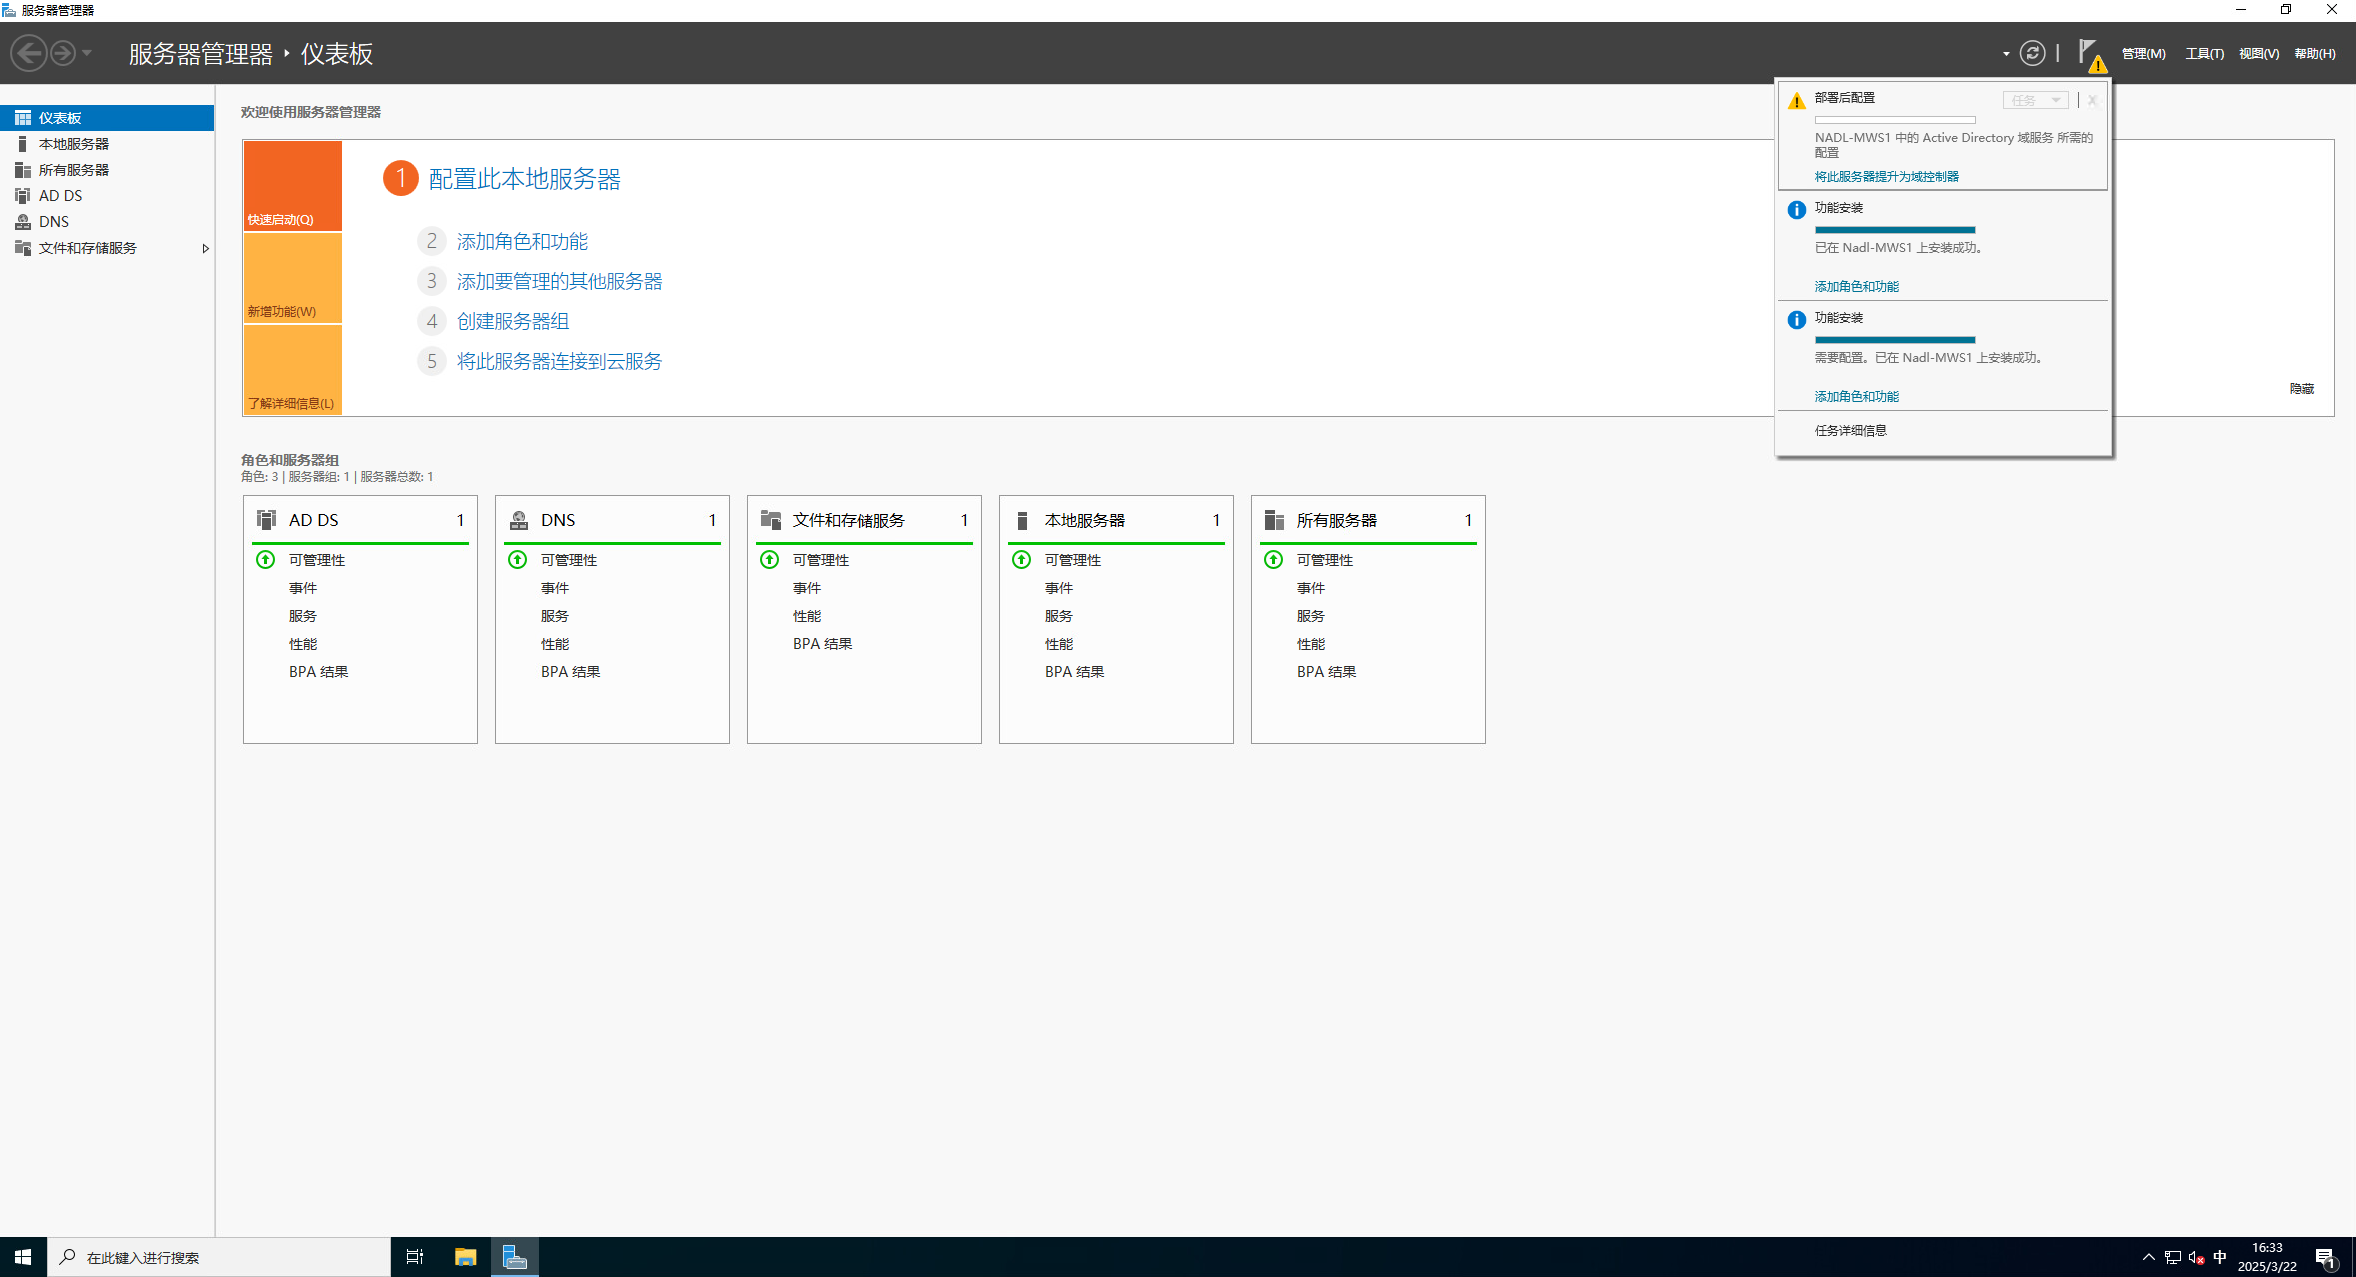2356x1277 pixels.
Task: Open the 管理(M) menu
Action: tap(2143, 54)
